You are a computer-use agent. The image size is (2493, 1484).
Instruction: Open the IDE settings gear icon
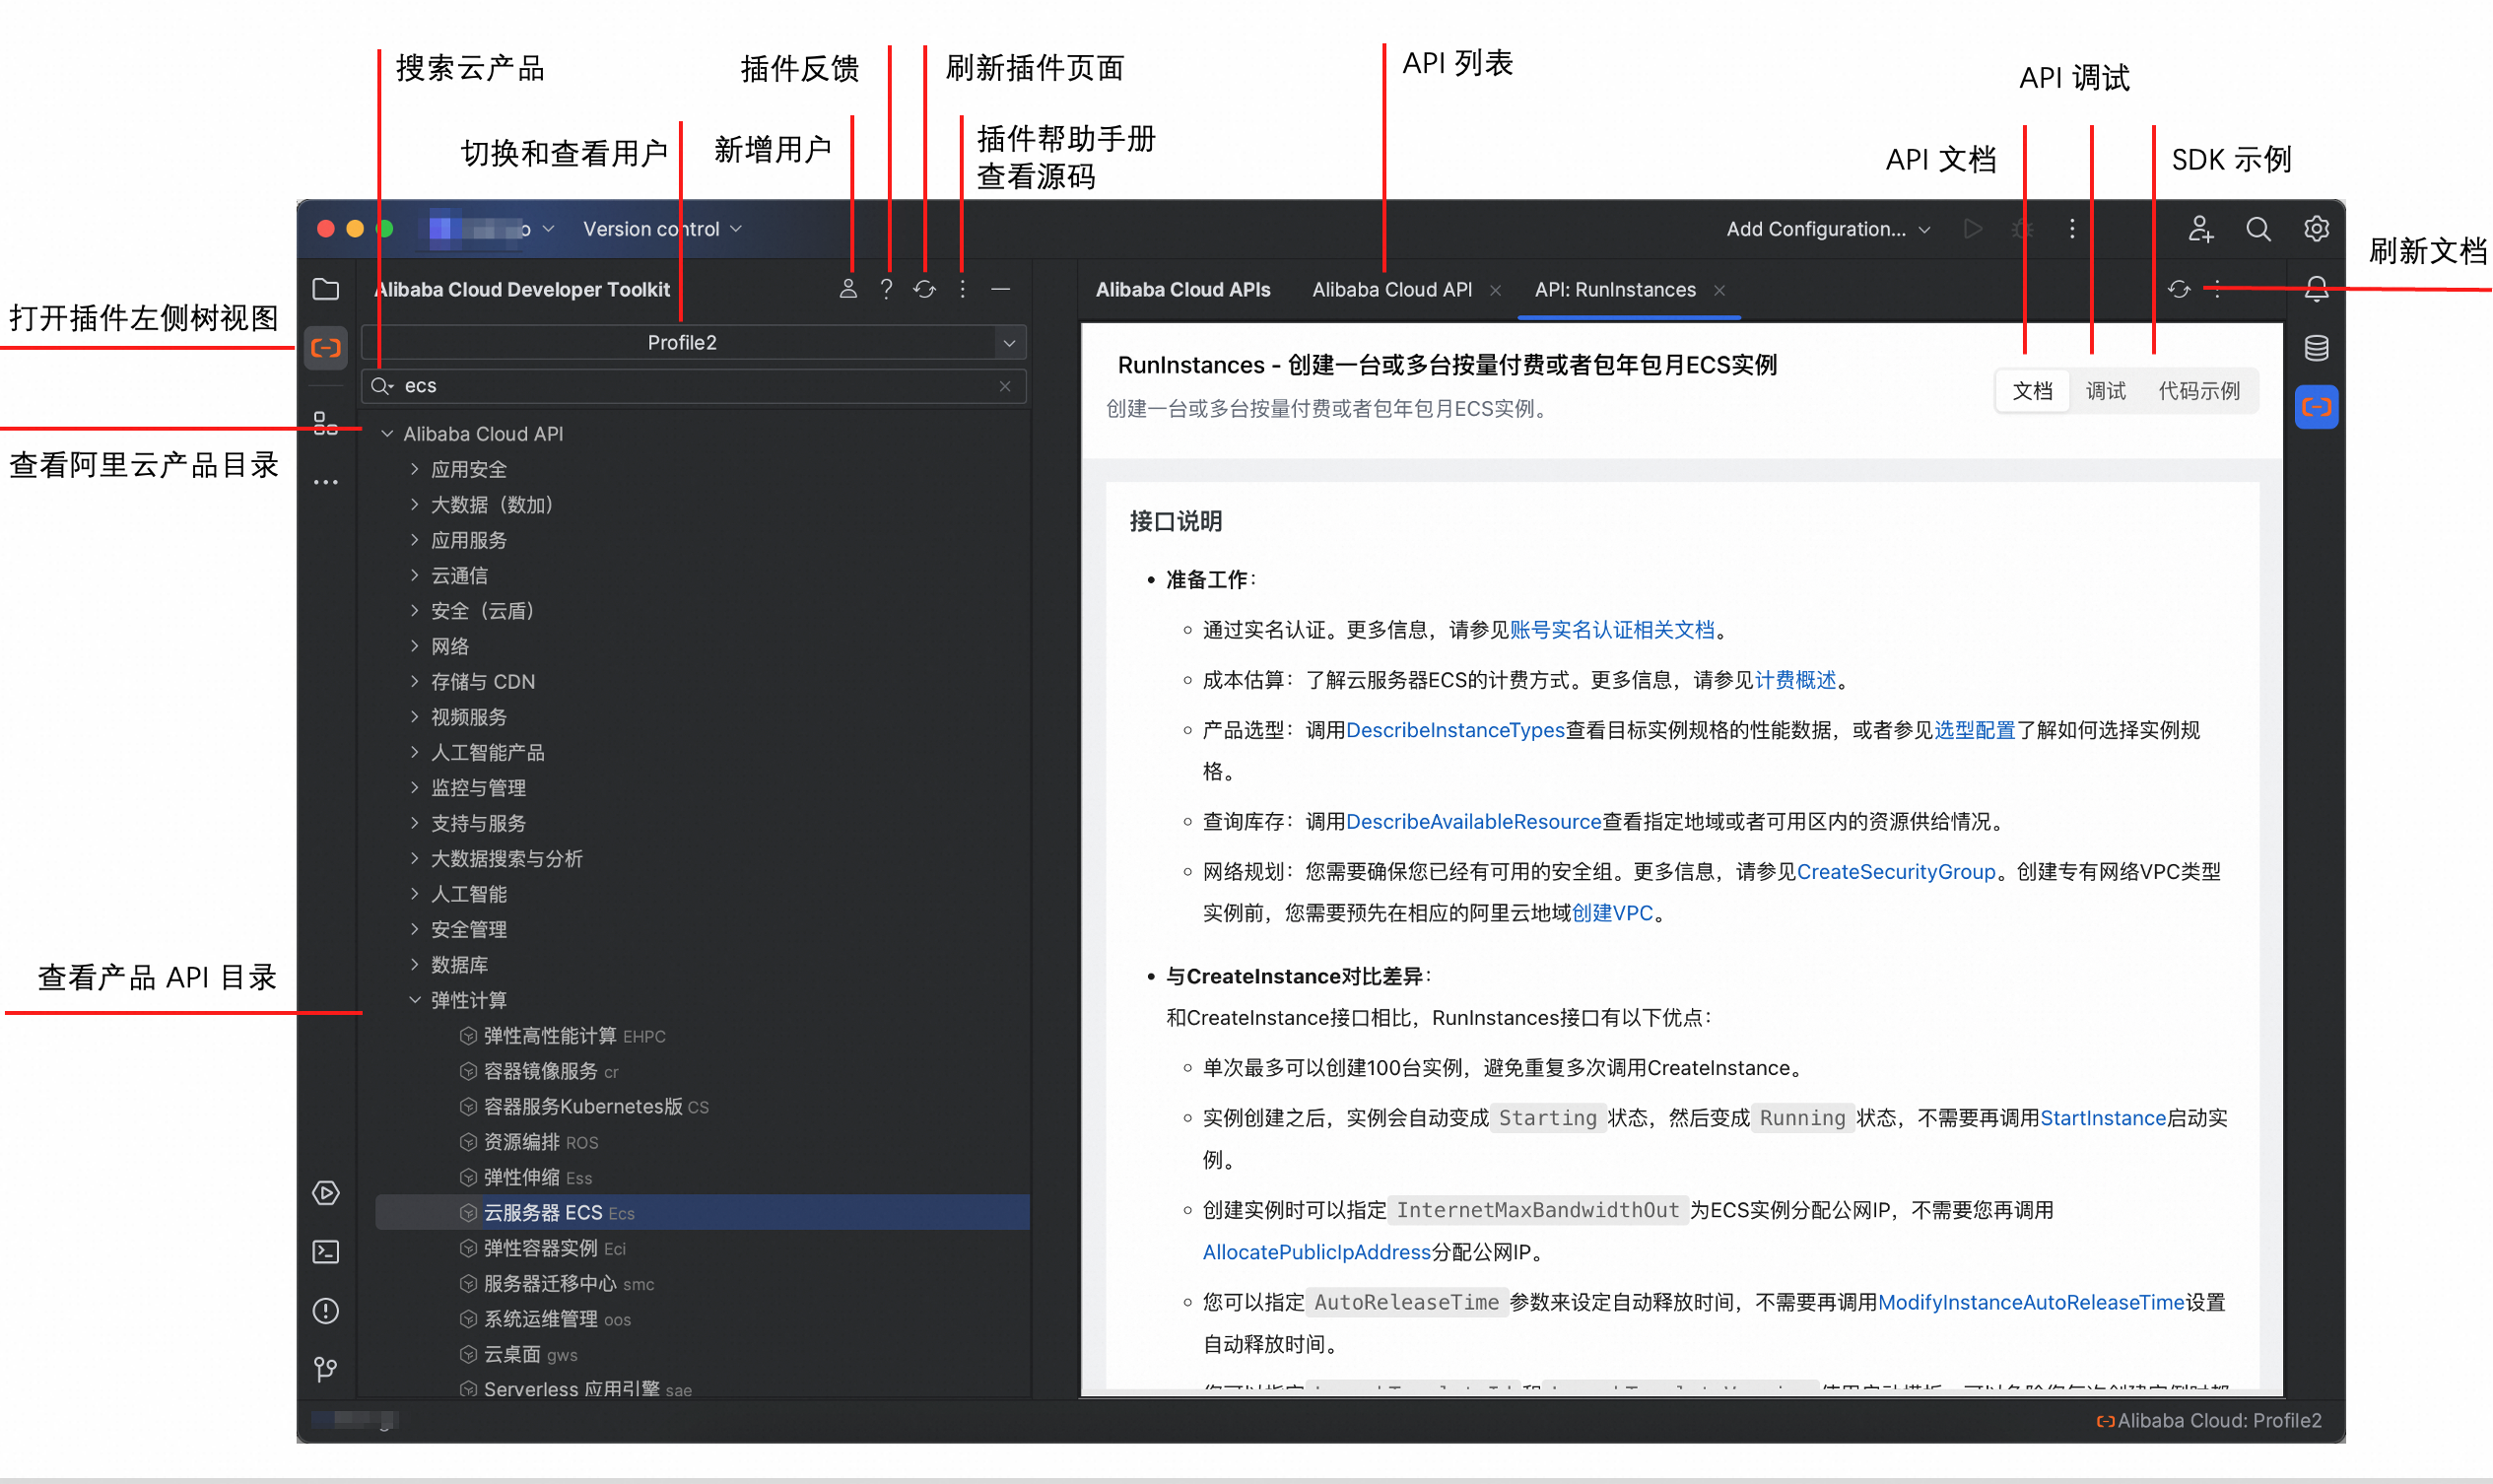[x=2316, y=229]
